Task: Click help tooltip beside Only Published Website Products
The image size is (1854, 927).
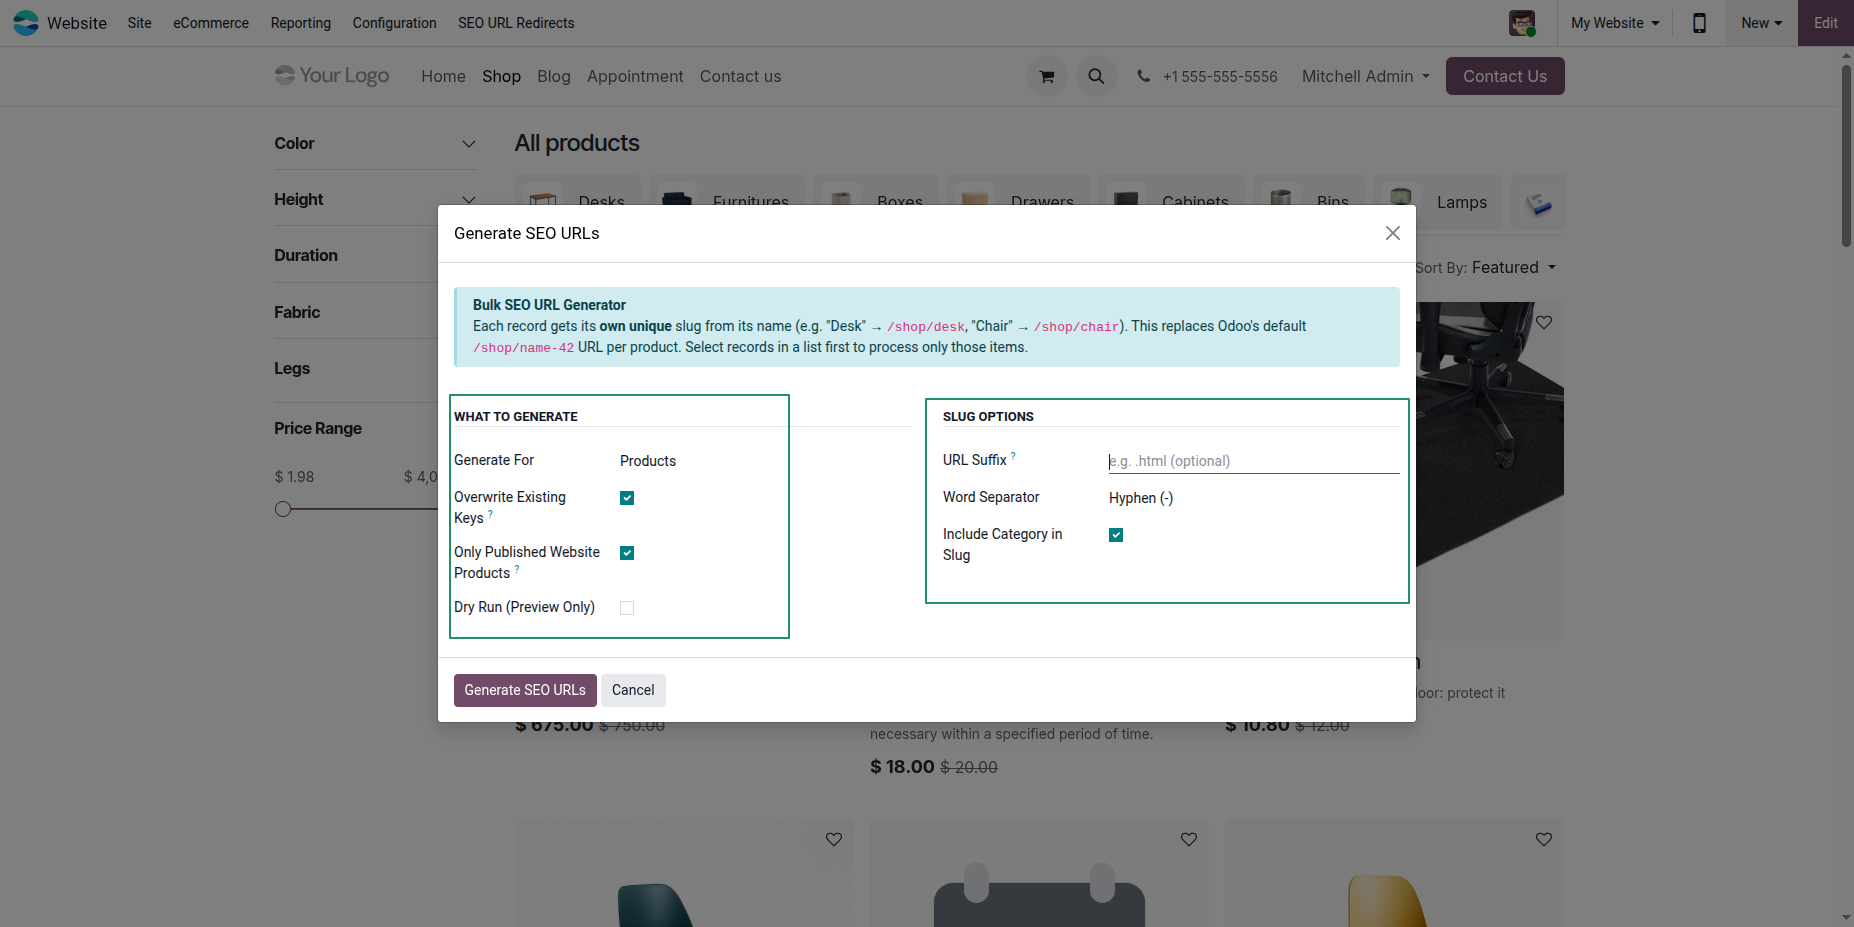Action: tap(517, 569)
